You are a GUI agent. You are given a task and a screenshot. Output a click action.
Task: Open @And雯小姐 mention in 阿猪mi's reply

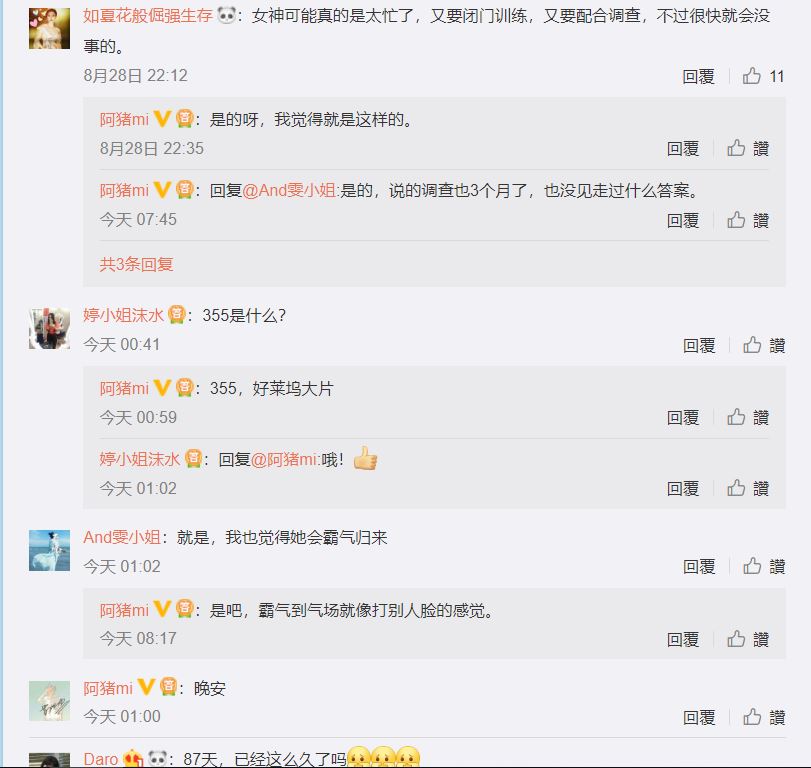(290, 190)
